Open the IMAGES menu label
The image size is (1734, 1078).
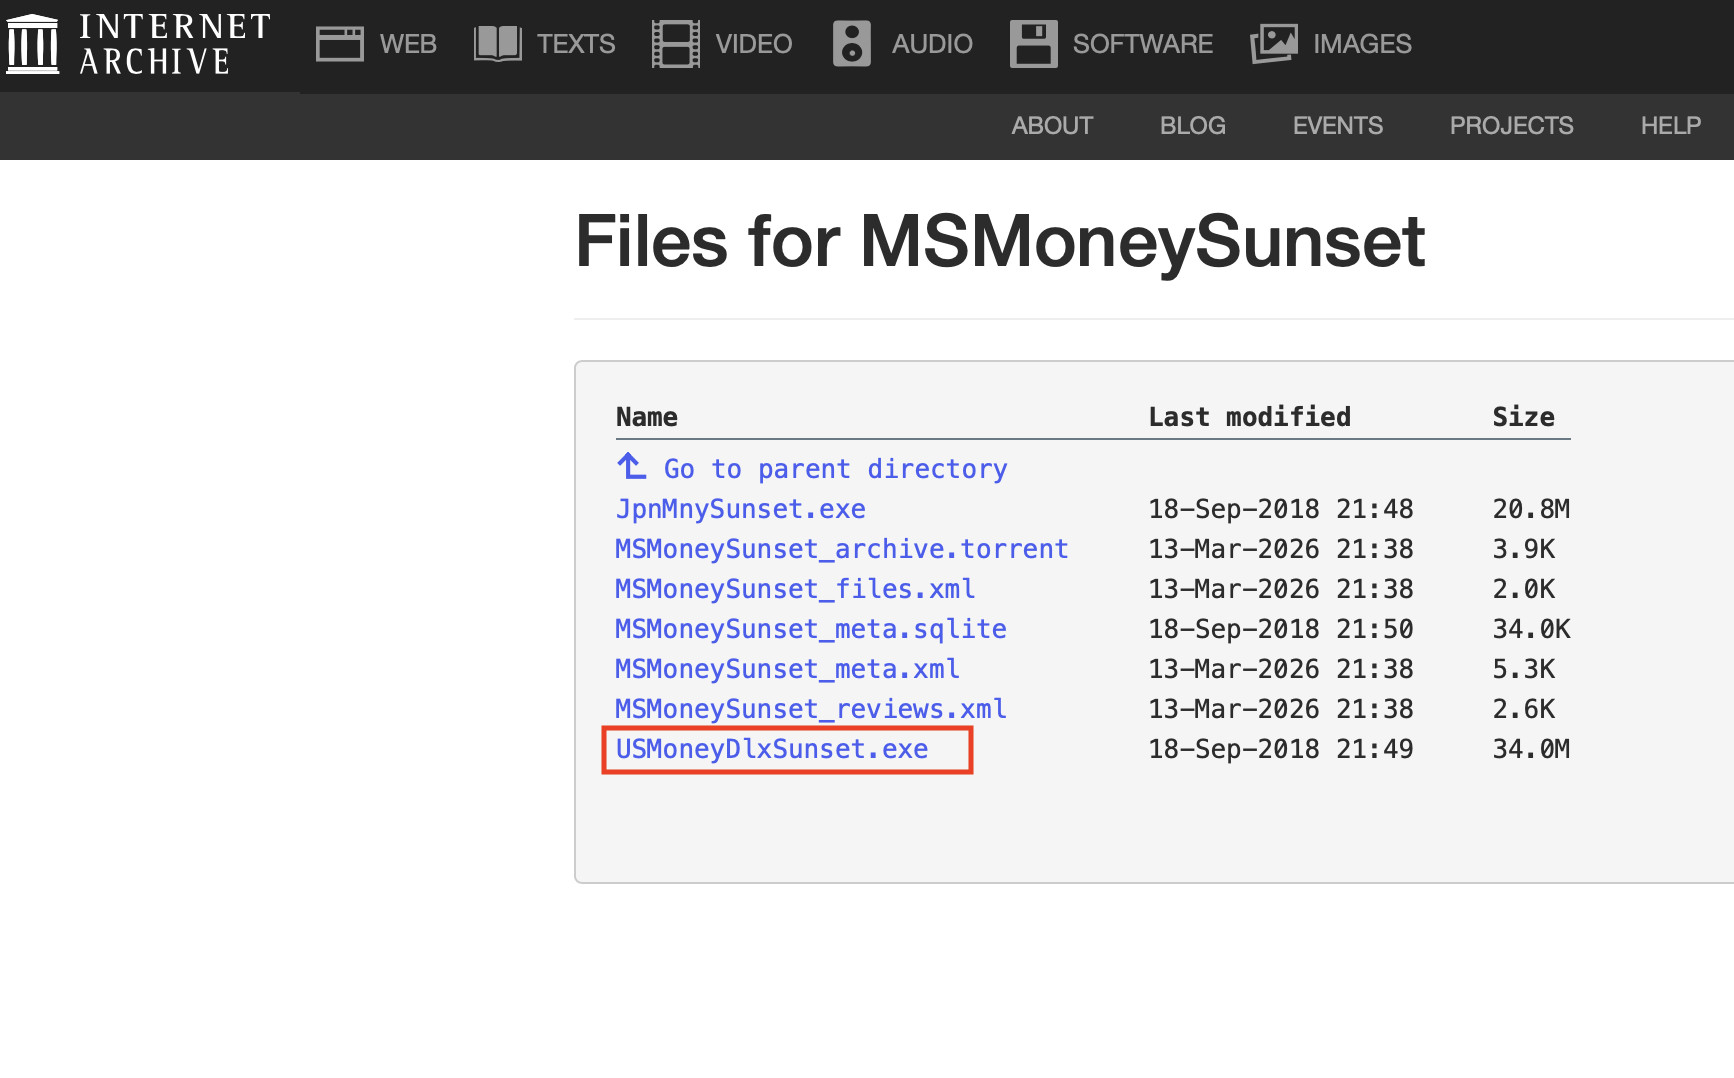click(1362, 44)
